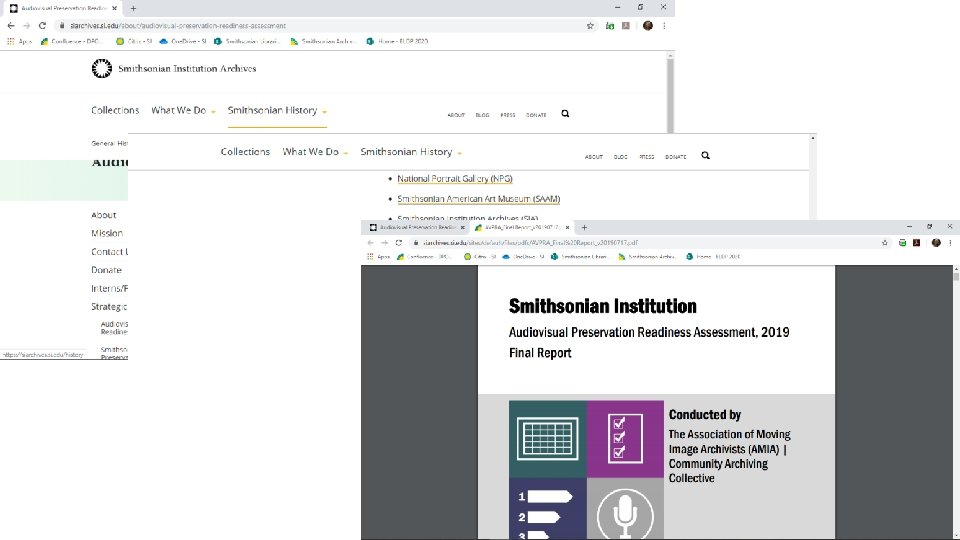Click the bookmark star in the top browser address bar
Viewport: 960px width, 540px height.
click(590, 26)
